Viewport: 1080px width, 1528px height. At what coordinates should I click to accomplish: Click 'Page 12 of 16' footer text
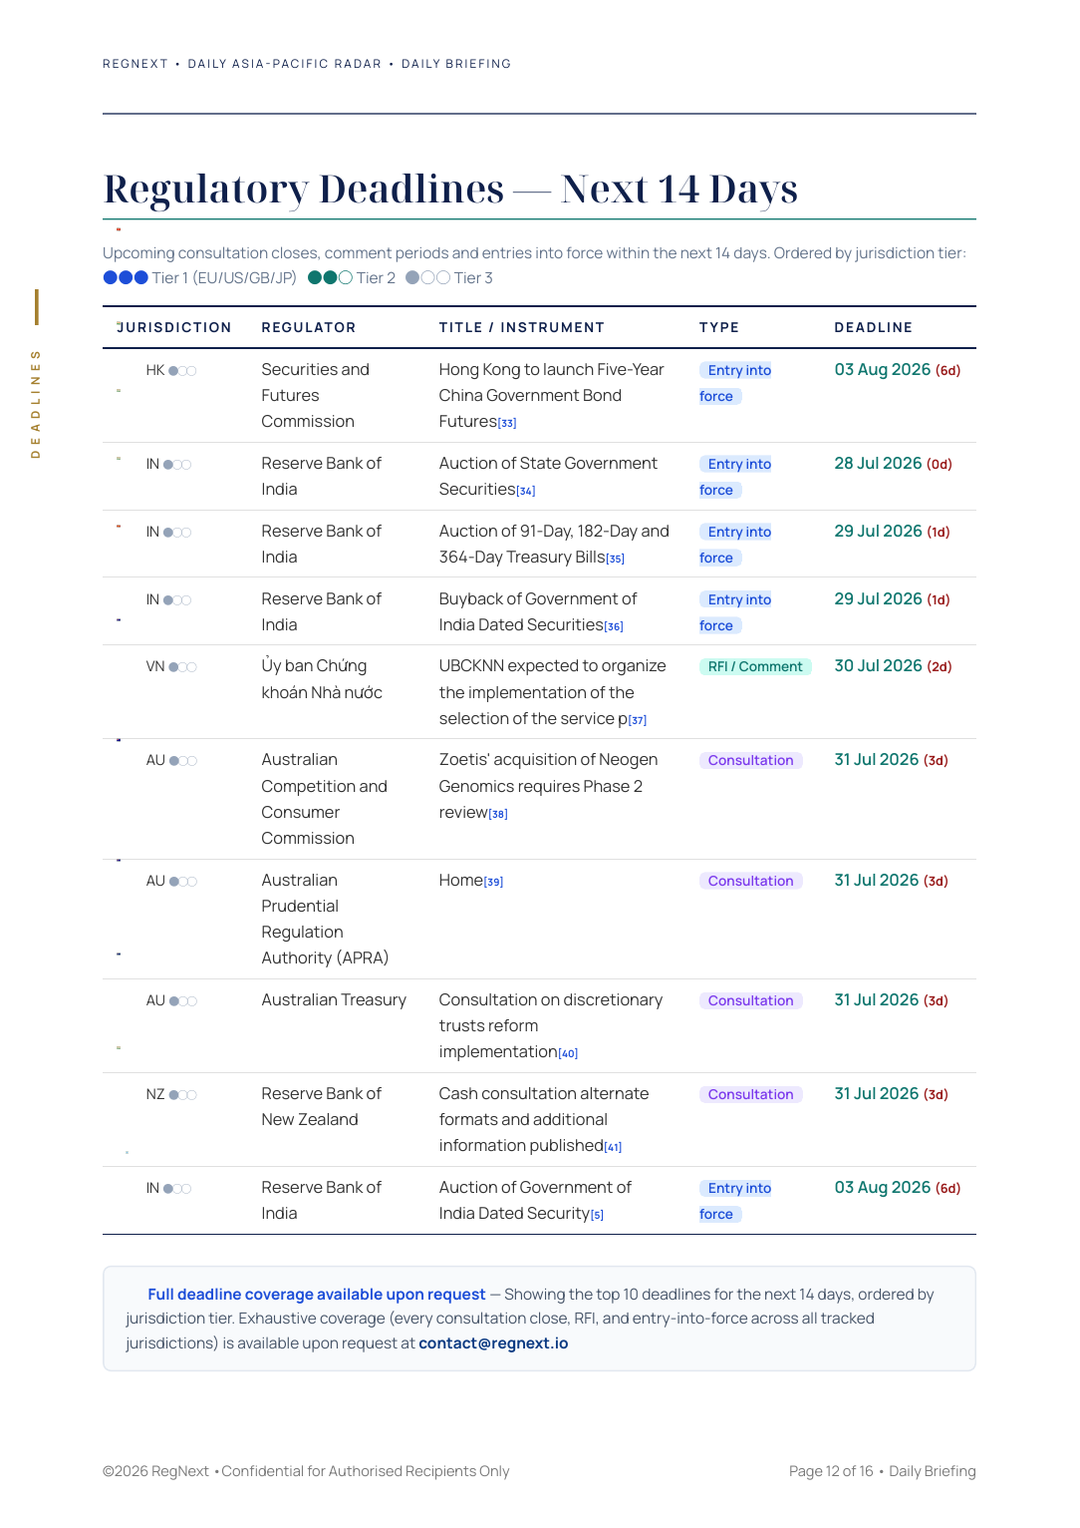830,1471
